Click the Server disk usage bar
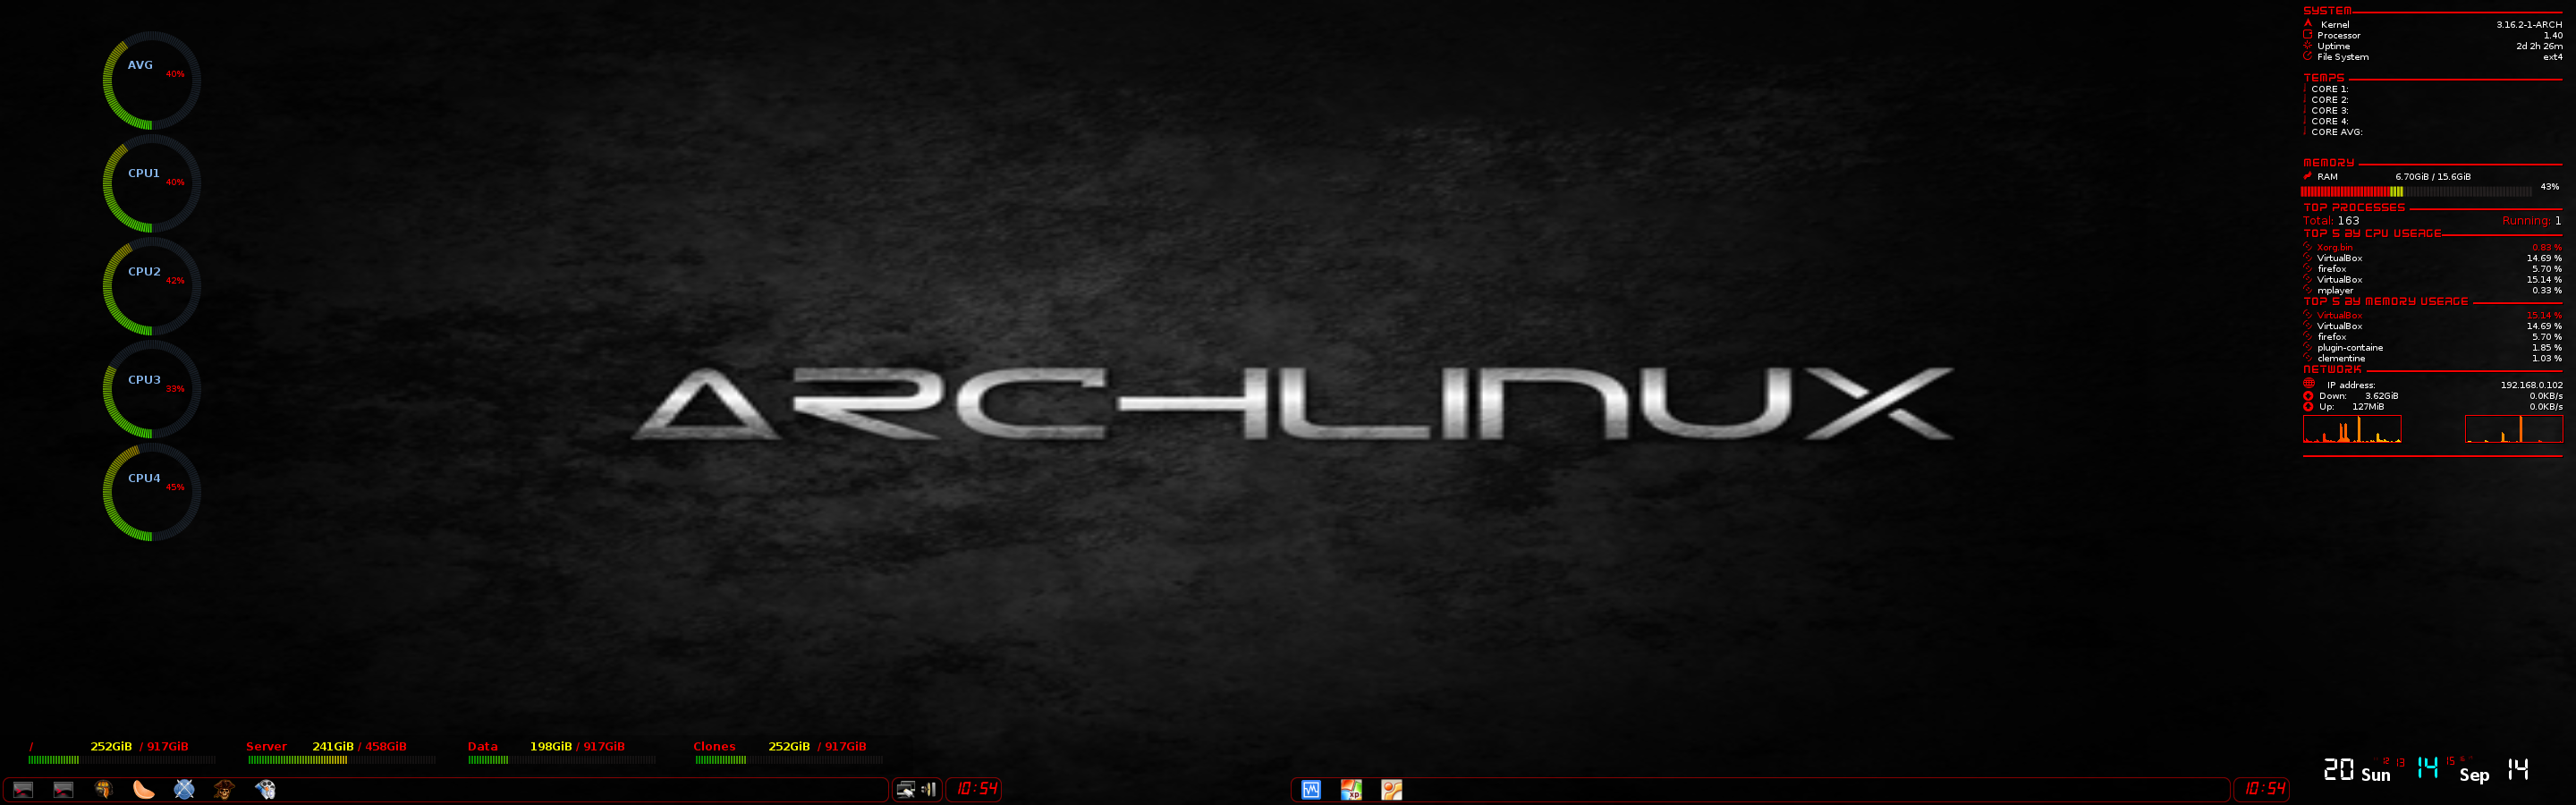The image size is (2576, 805). pos(342,760)
